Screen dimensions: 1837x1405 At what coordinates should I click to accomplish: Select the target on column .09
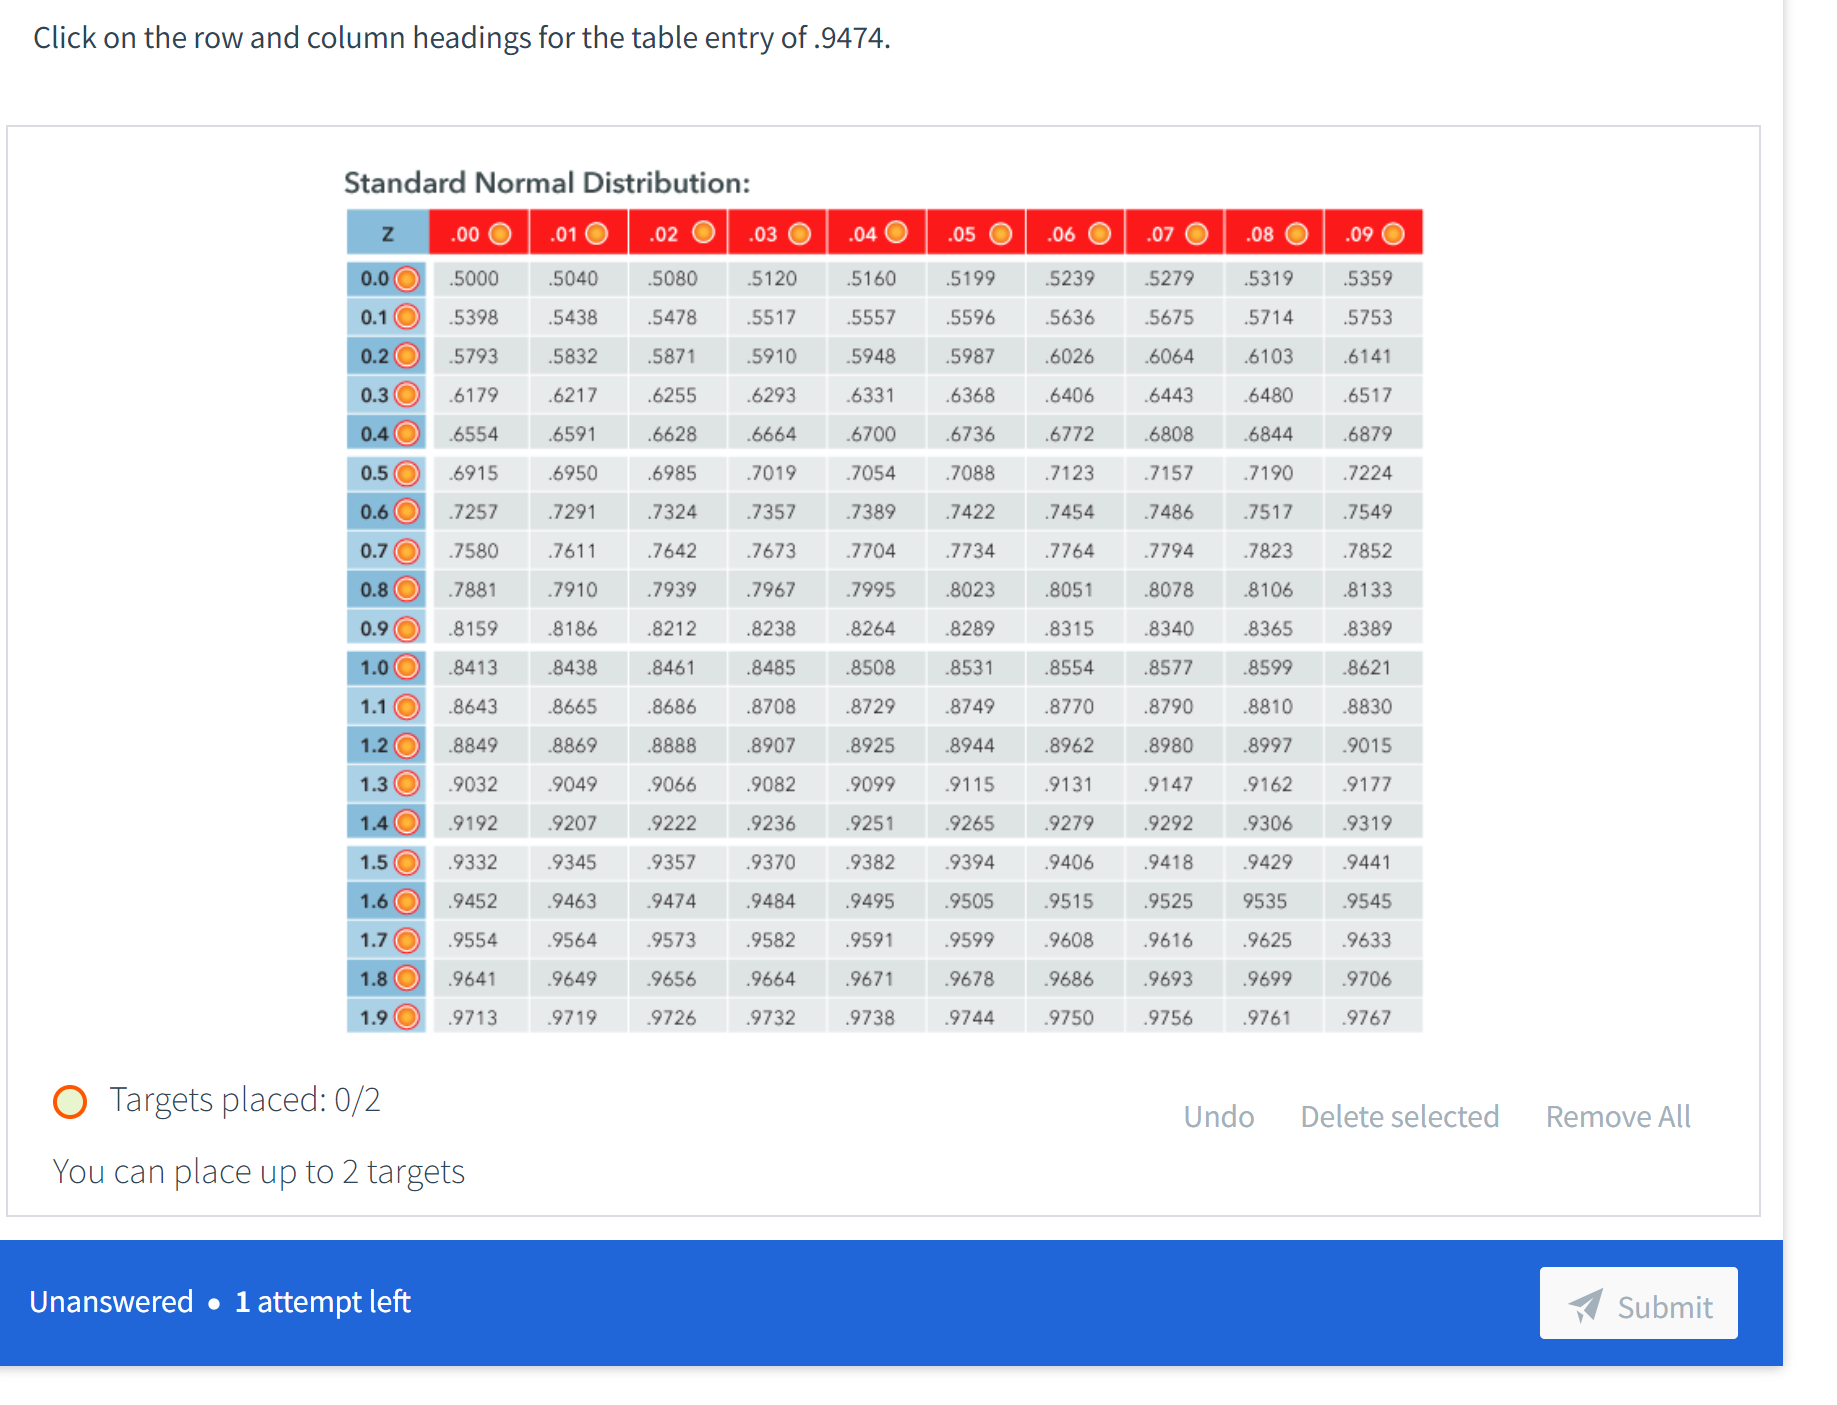(x=1393, y=232)
